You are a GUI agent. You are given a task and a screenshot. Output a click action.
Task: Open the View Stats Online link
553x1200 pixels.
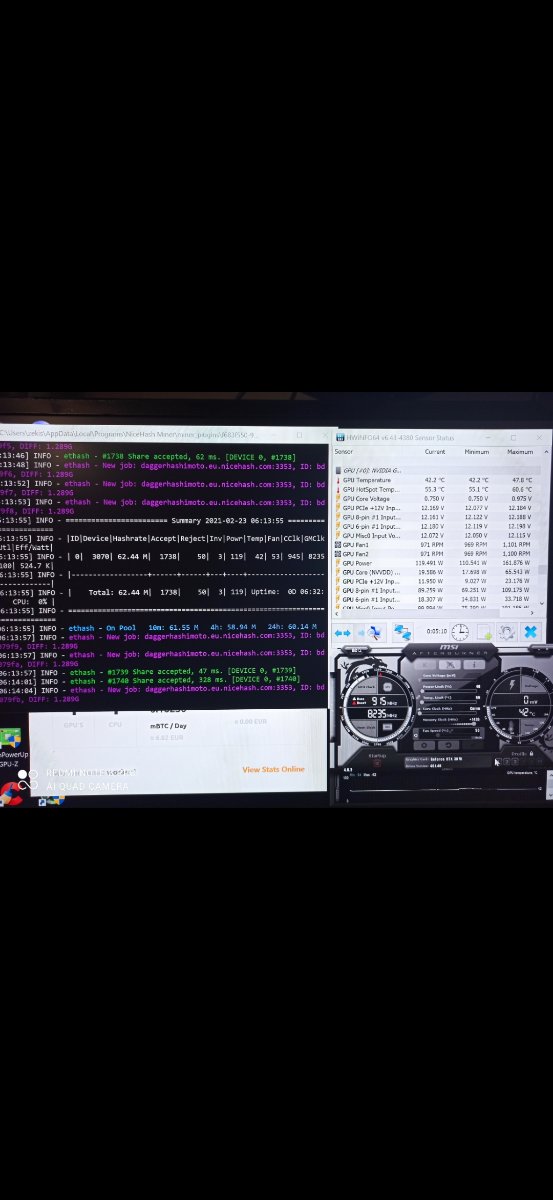[273, 769]
